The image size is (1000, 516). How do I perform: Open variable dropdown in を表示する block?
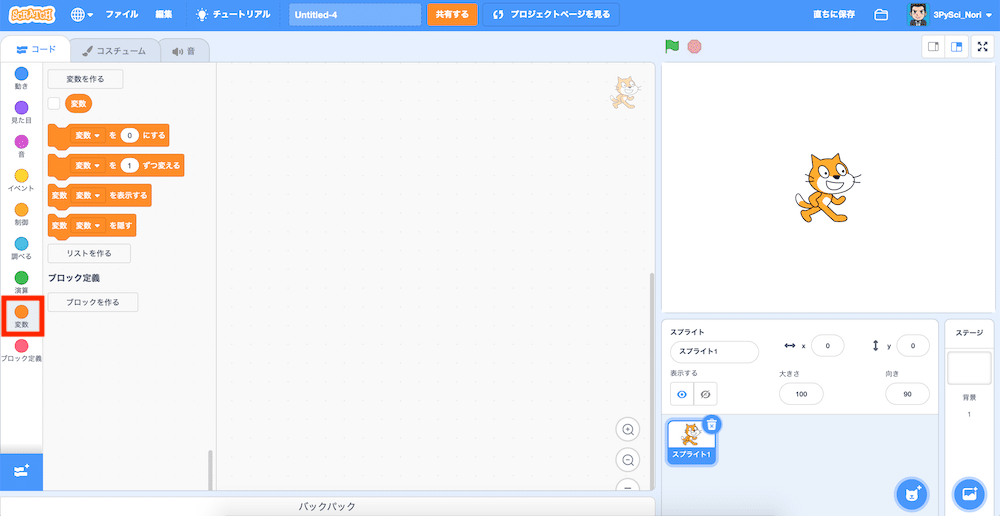[x=88, y=195]
